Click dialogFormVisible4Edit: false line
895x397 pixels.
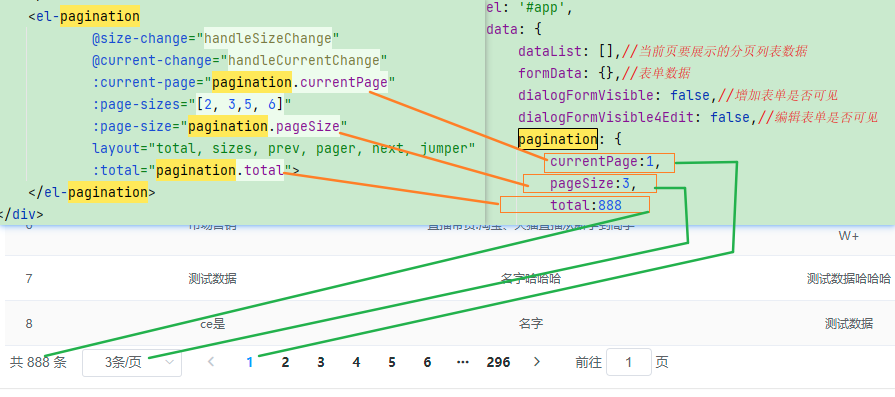pyautogui.click(x=698, y=118)
